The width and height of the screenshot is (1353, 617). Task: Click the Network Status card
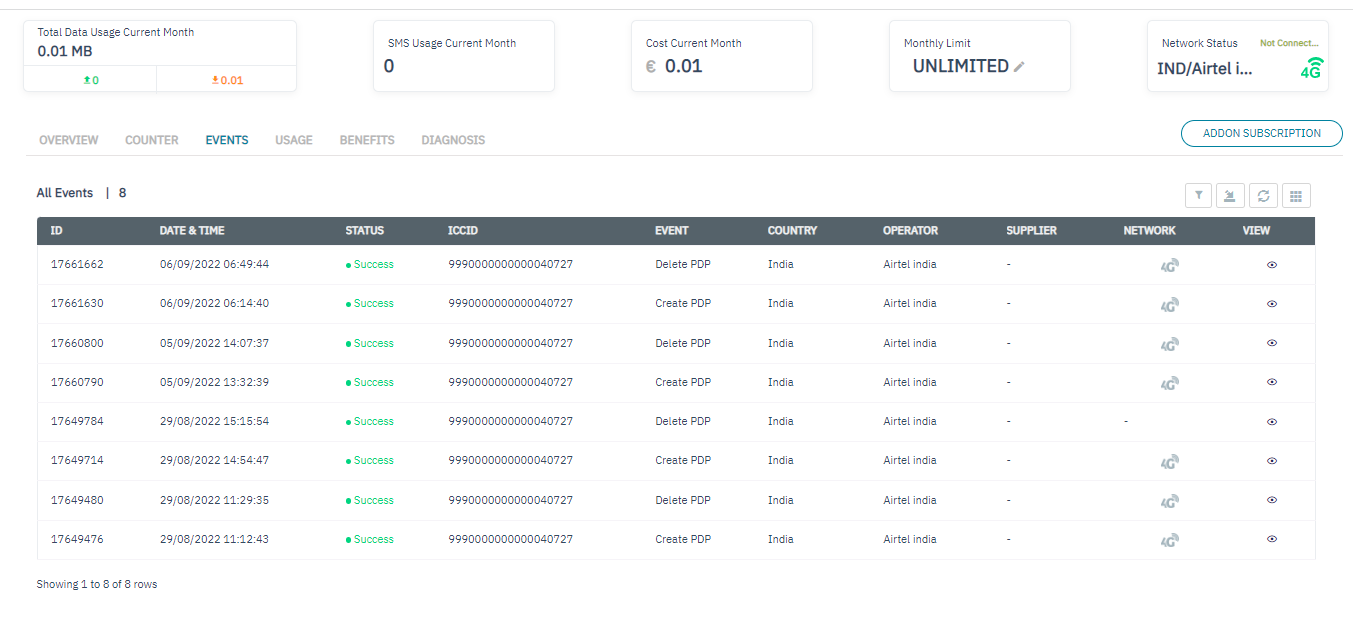pos(1237,57)
